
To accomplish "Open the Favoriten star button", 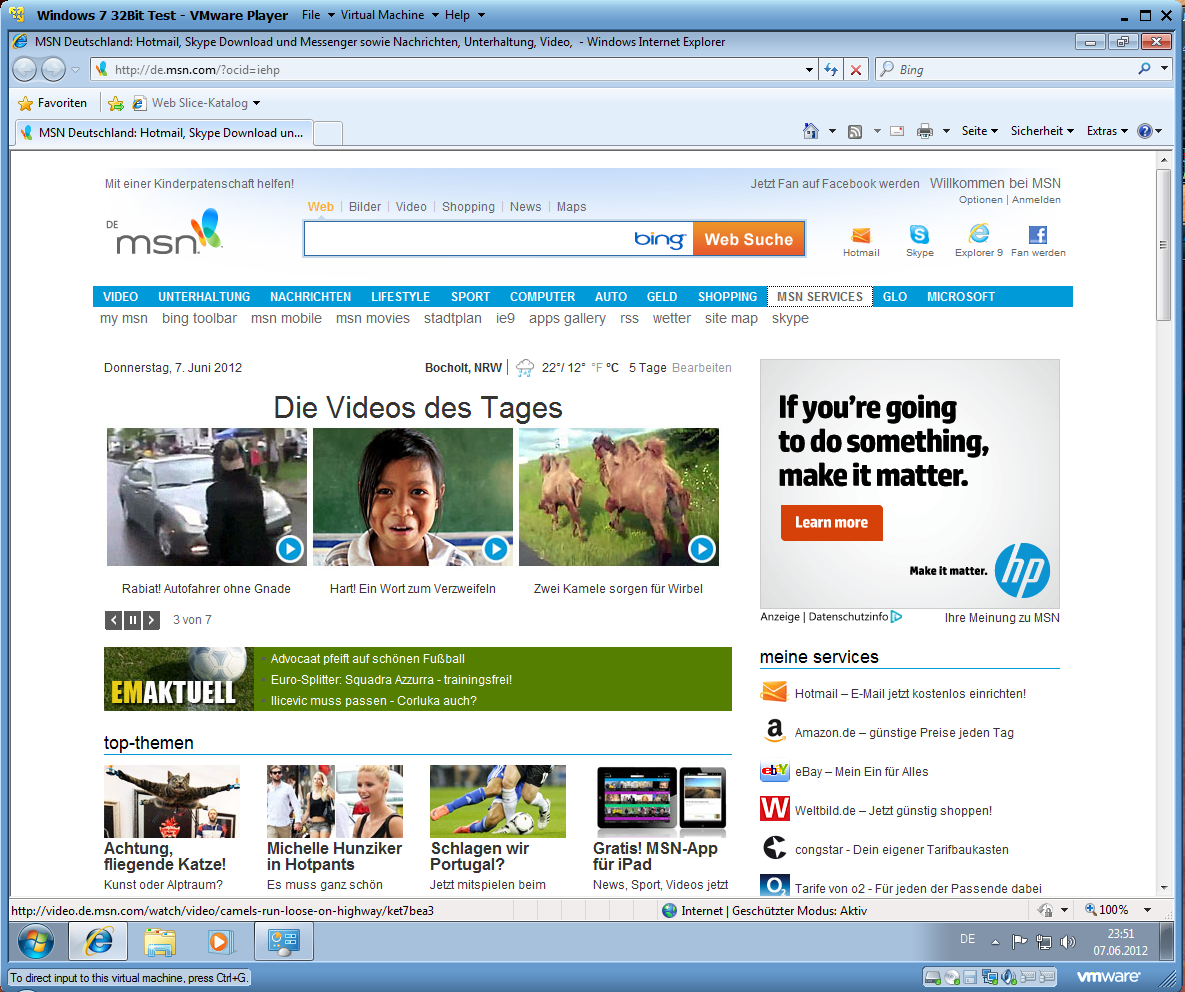I will click(x=52, y=103).
